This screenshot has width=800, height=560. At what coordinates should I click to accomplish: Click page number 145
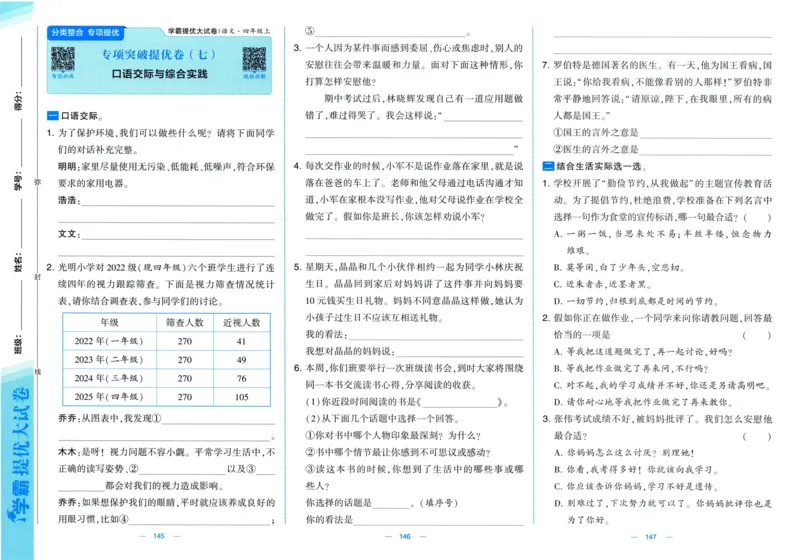coord(159,536)
